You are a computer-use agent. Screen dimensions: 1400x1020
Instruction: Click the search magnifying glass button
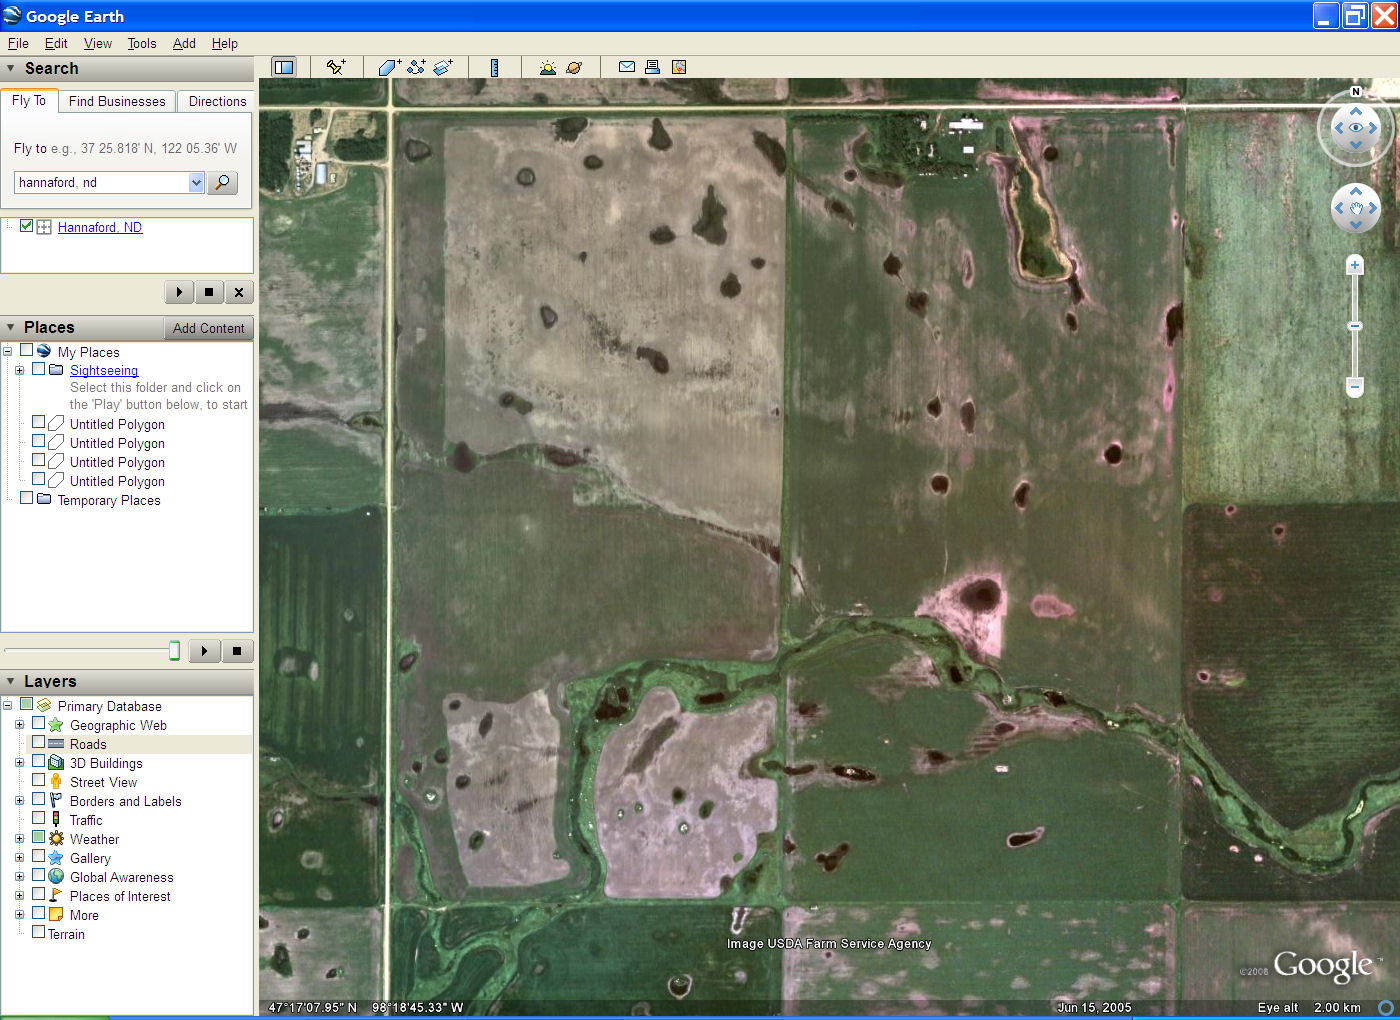222,182
